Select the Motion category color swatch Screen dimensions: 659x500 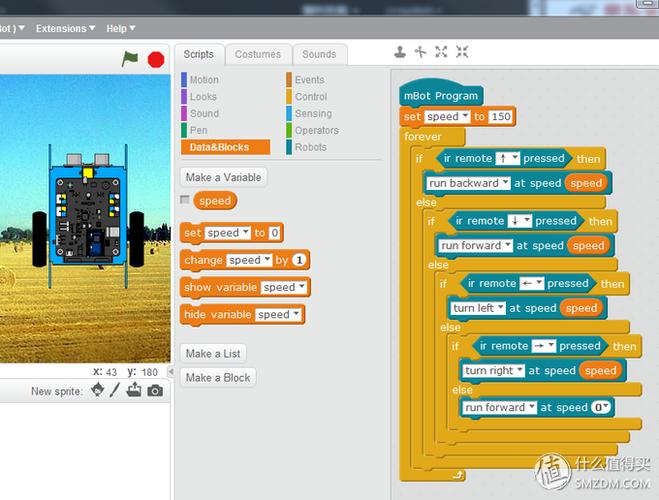[184, 80]
